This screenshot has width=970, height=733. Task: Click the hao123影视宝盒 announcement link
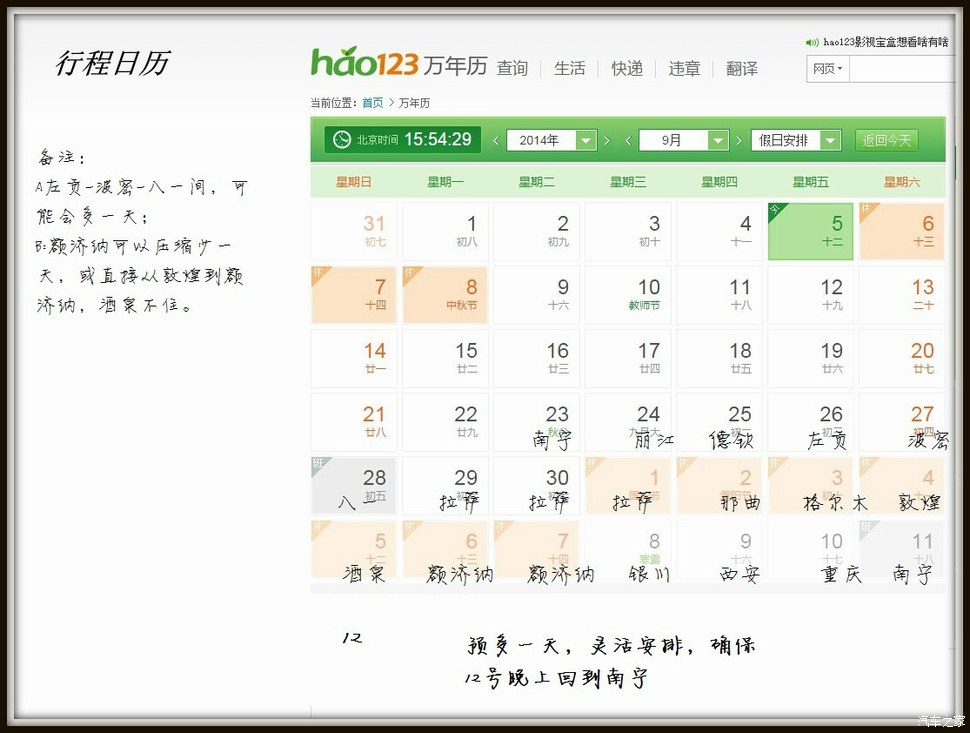885,42
